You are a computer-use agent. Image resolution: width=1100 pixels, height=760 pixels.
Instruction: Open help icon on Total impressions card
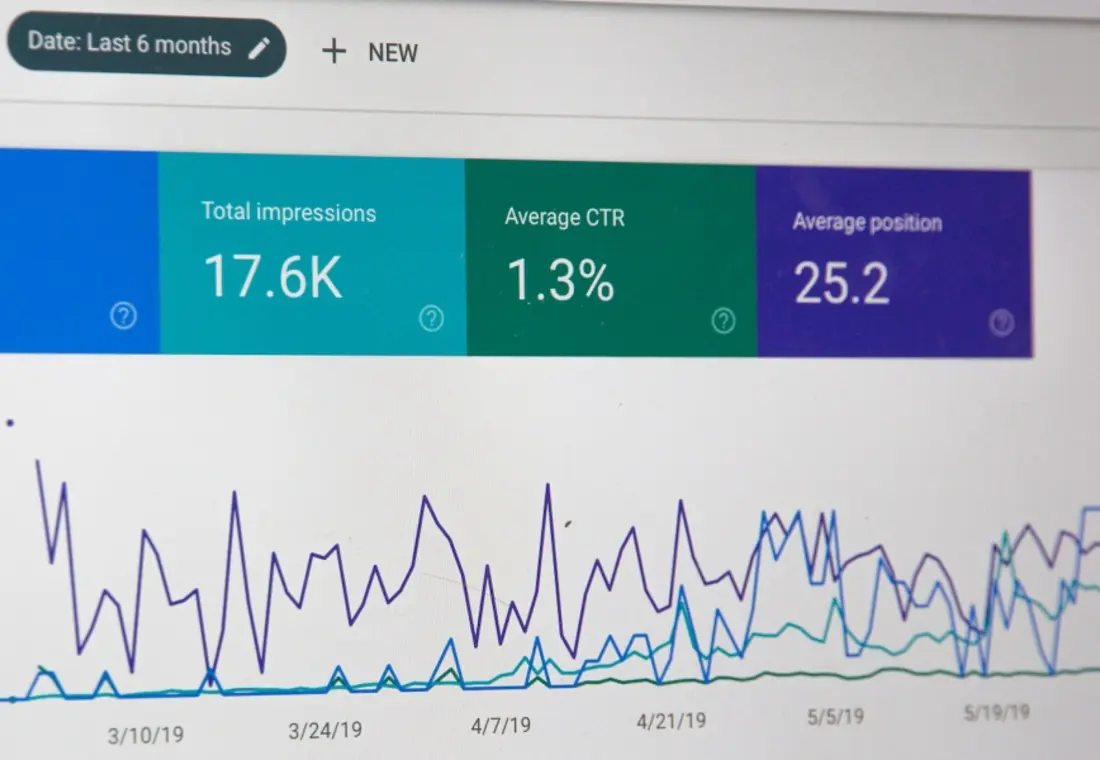pos(431,319)
